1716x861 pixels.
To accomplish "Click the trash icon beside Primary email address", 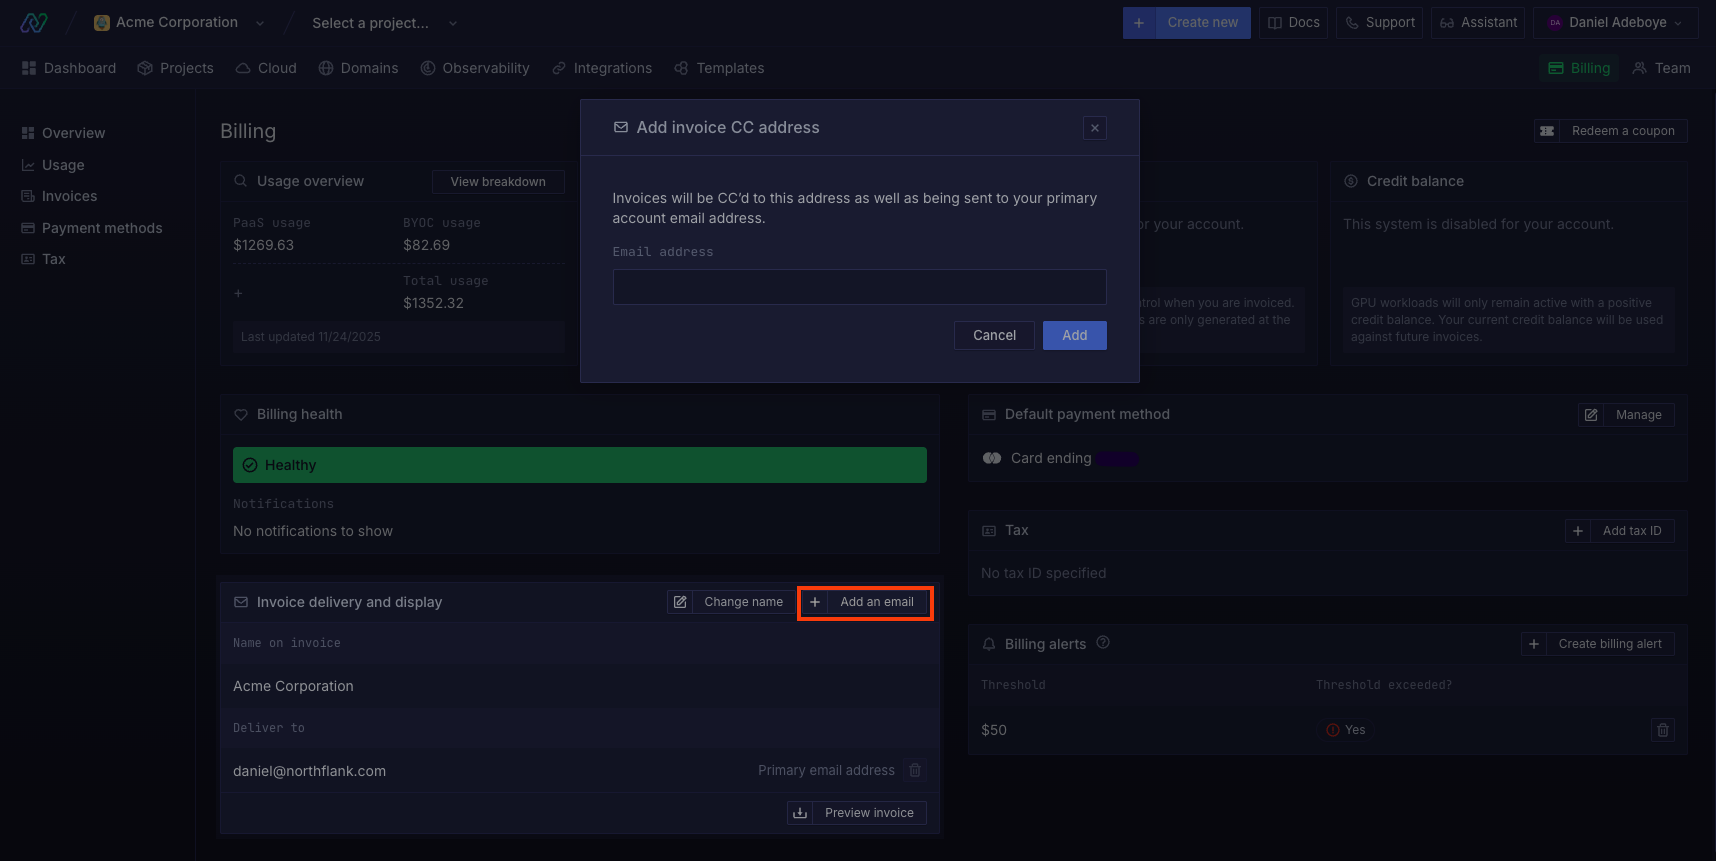I will [x=915, y=770].
